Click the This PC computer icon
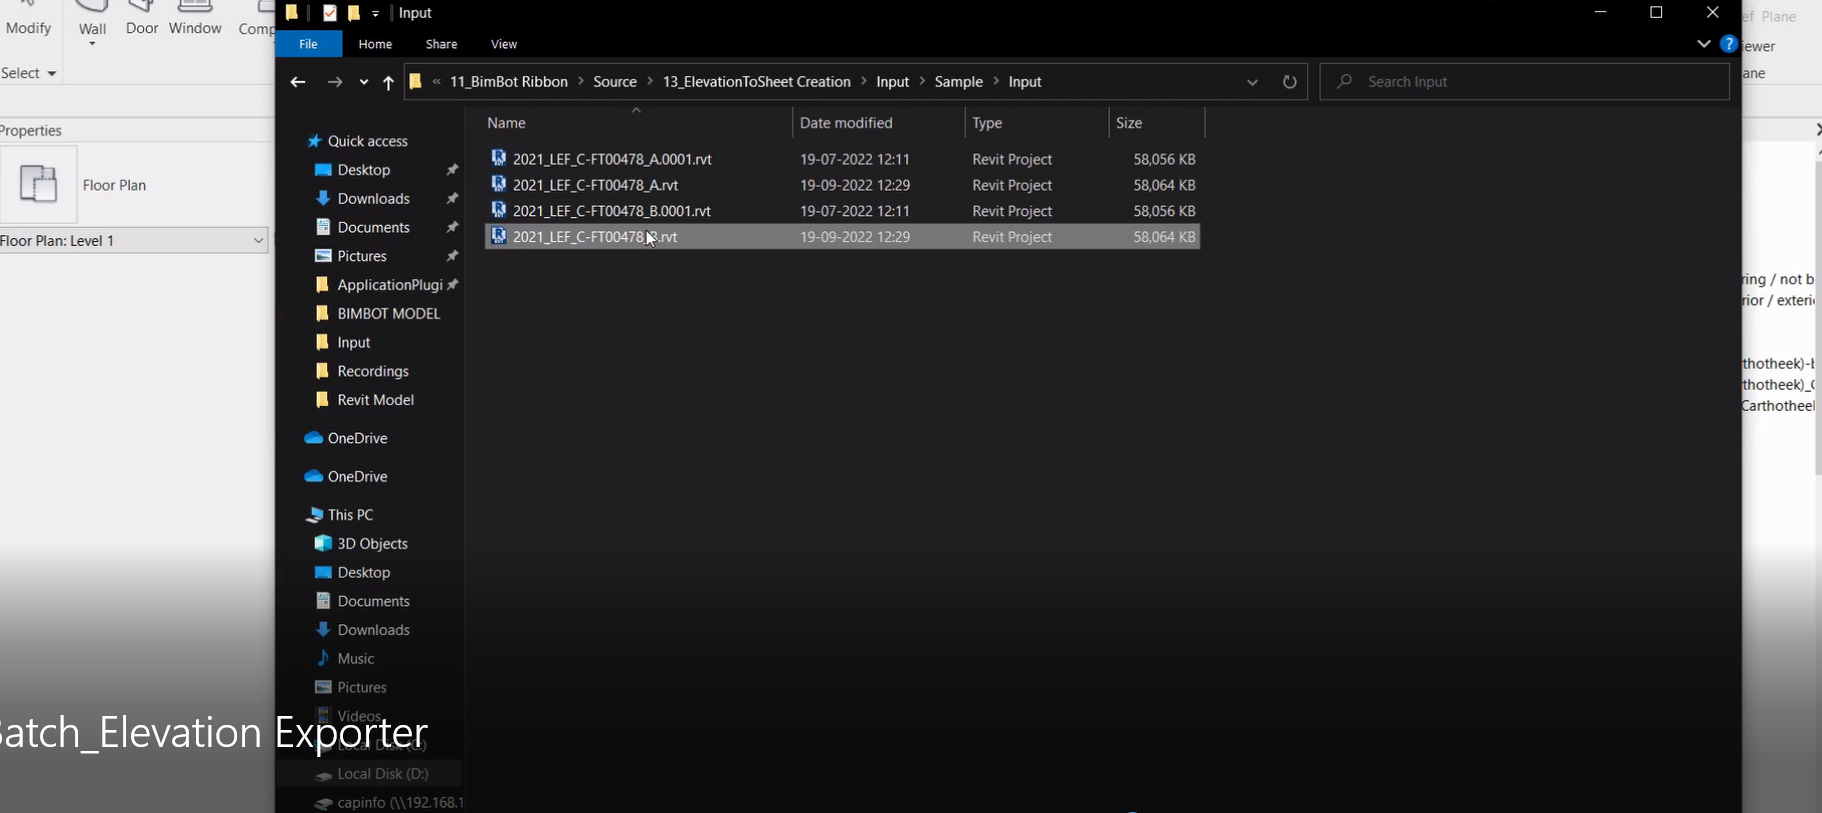Viewport: 1822px width, 813px height. tap(314, 515)
